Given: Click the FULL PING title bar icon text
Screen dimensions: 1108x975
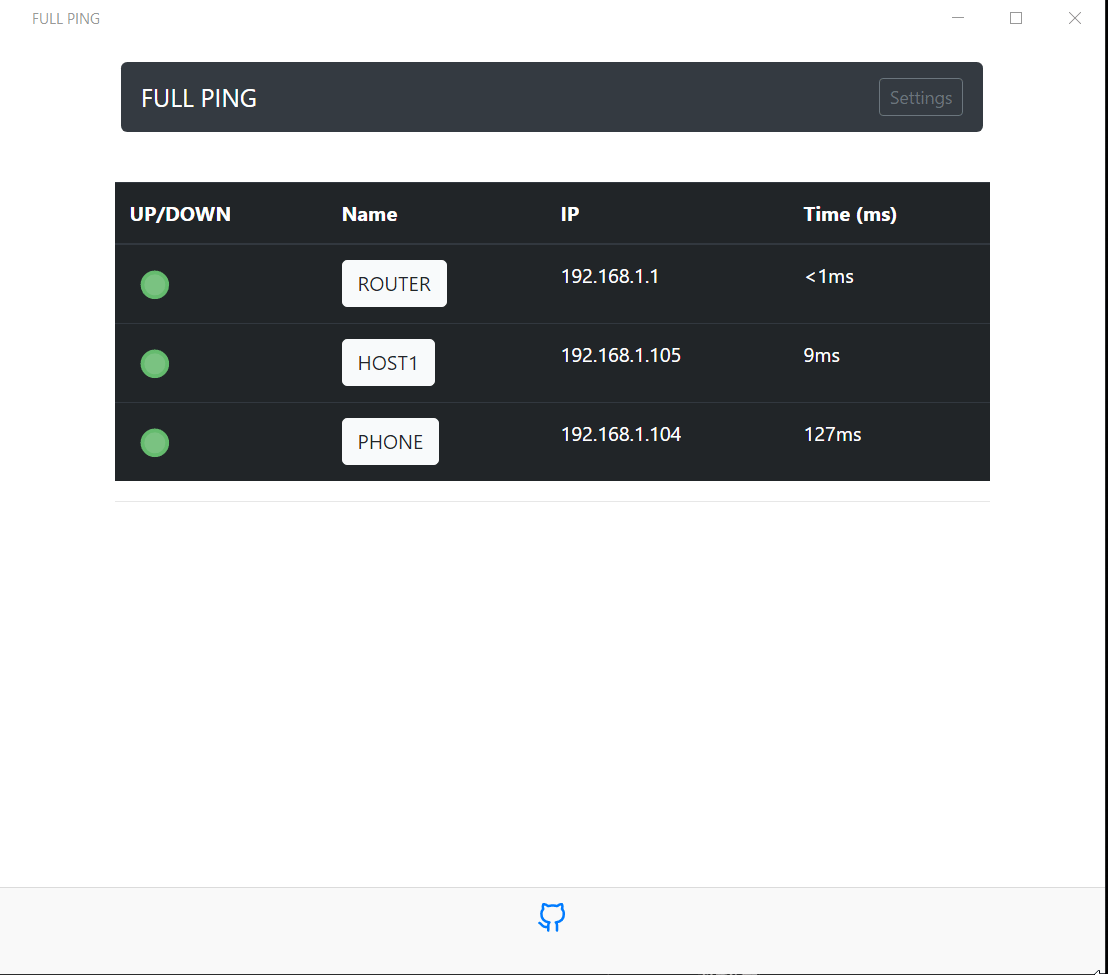Looking at the screenshot, I should pyautogui.click(x=66, y=18).
